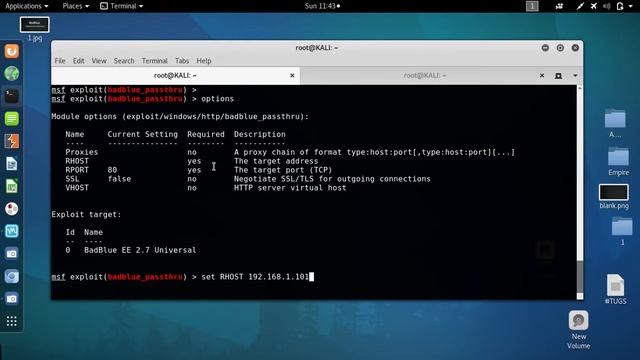The width and height of the screenshot is (640, 360).
Task: Switch to the second root@KALI tab
Action: coord(424,76)
